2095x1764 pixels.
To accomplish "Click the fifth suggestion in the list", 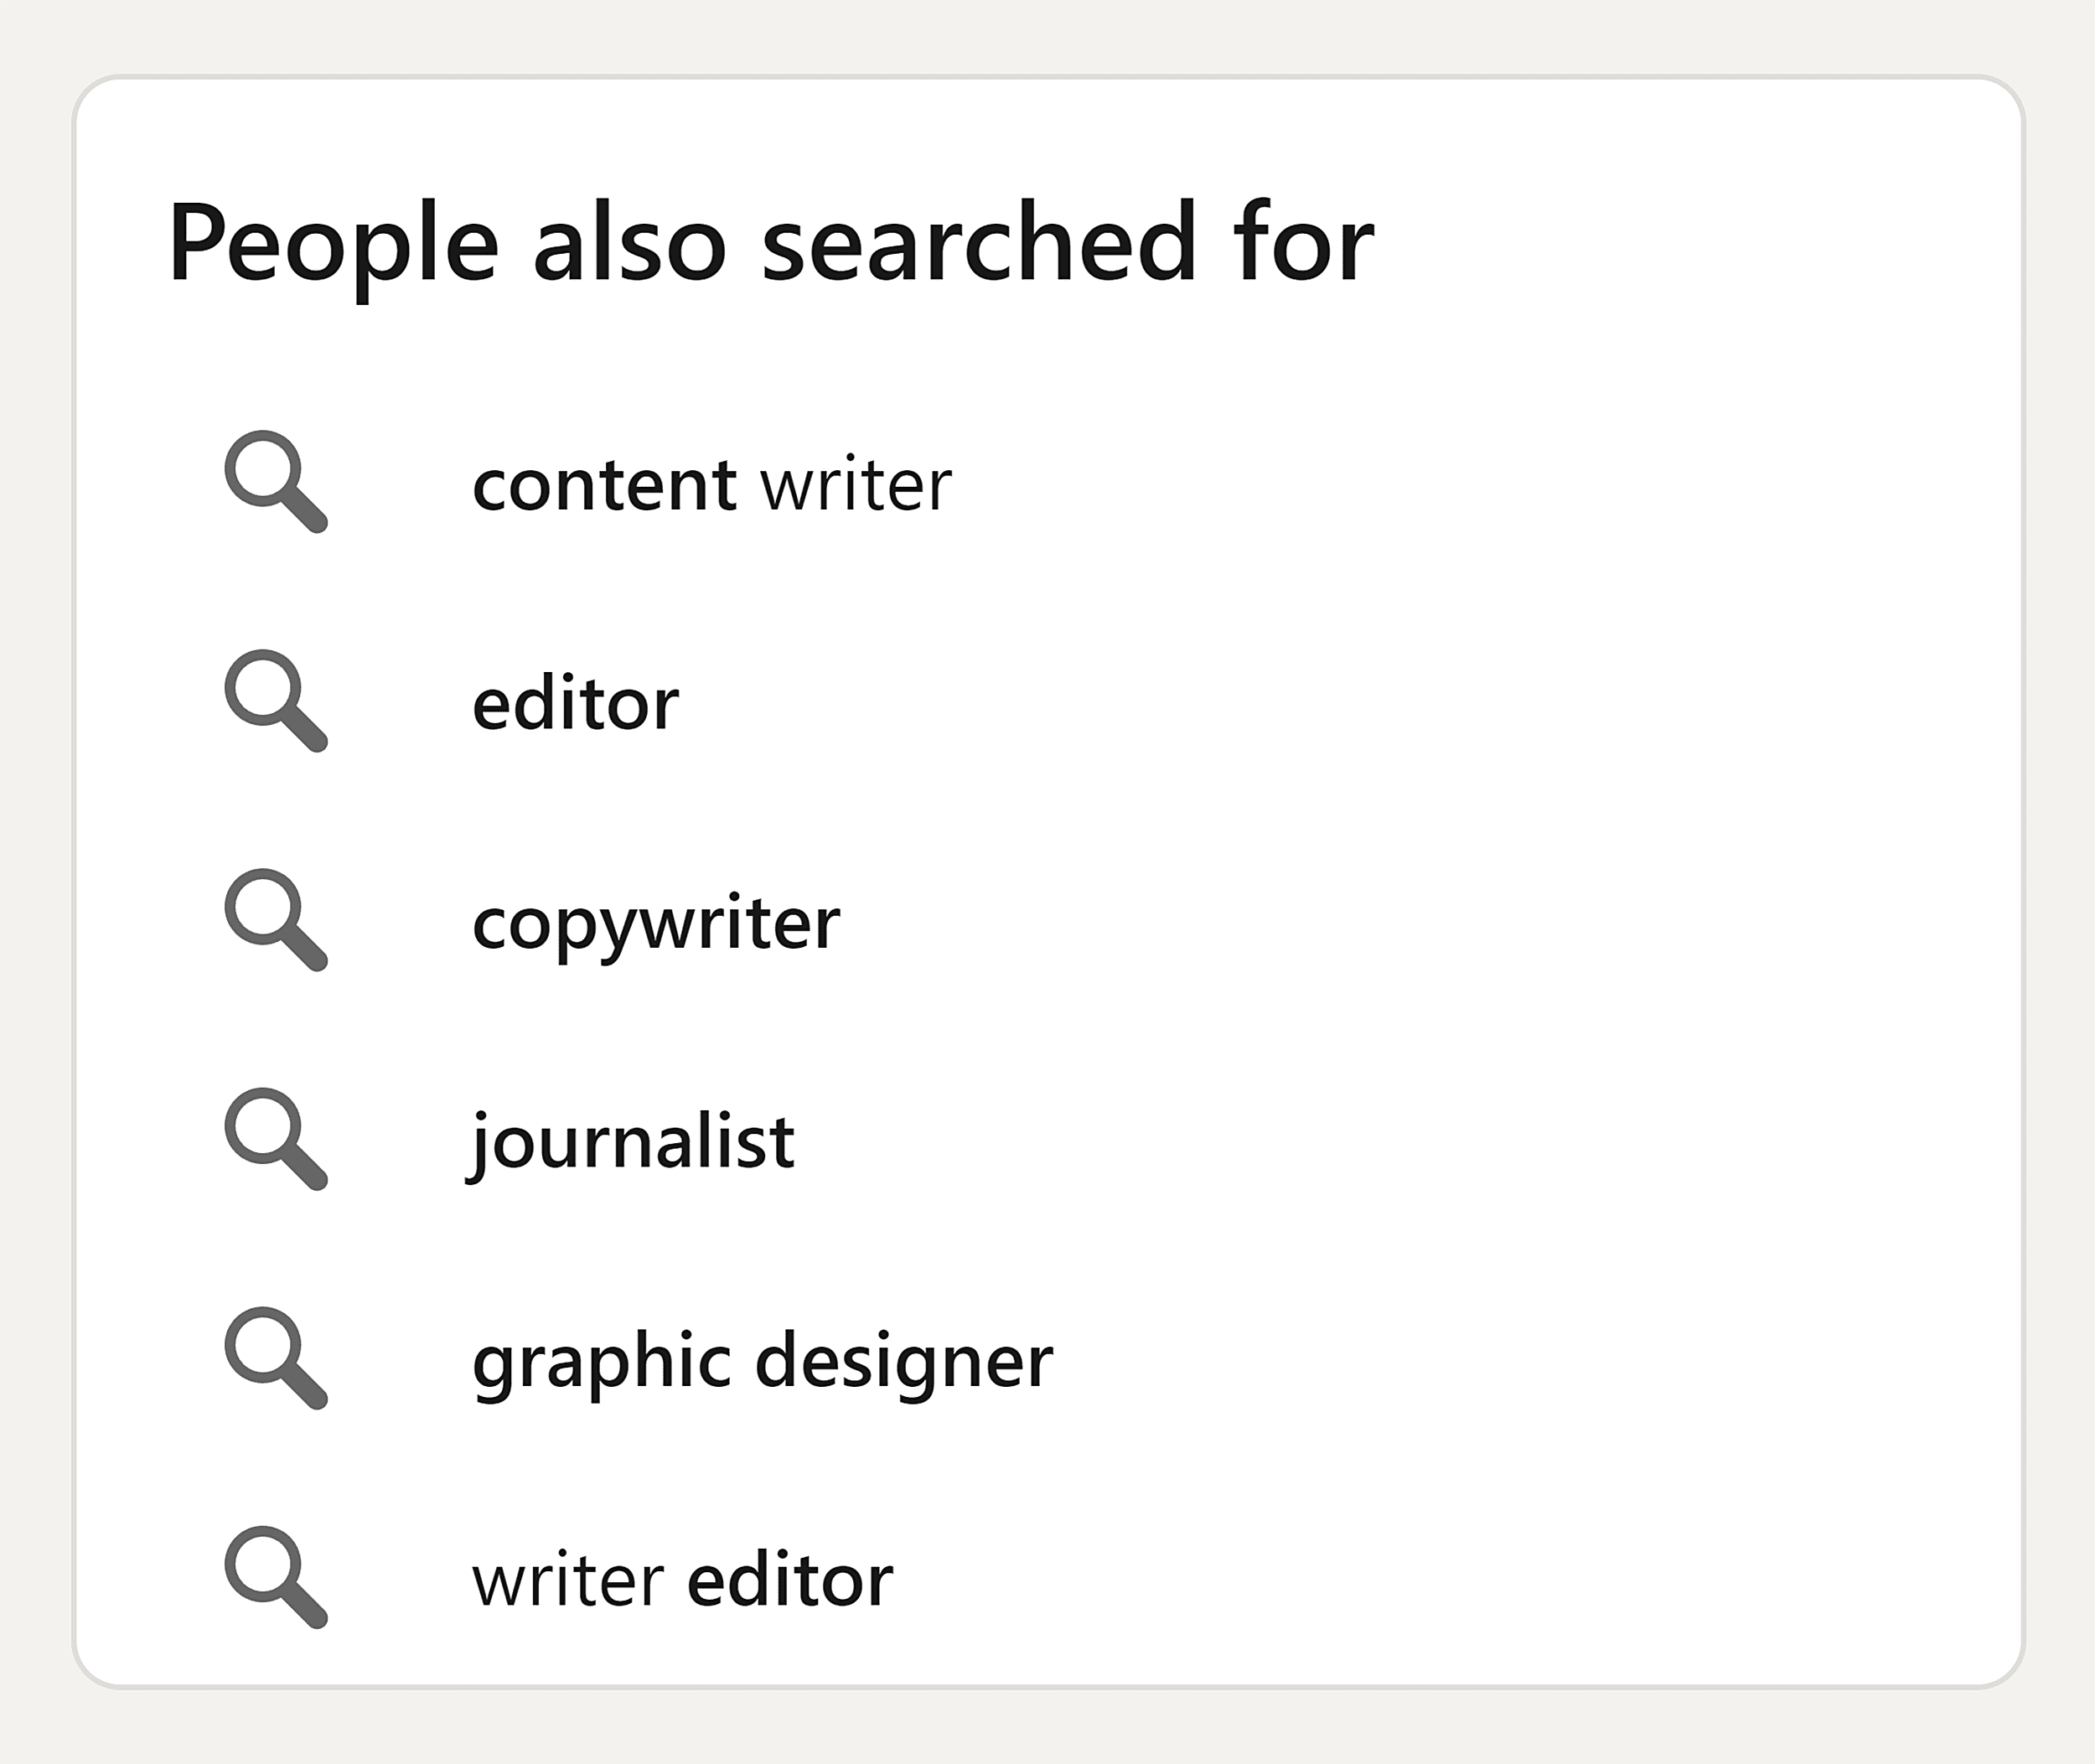I will [x=763, y=1358].
